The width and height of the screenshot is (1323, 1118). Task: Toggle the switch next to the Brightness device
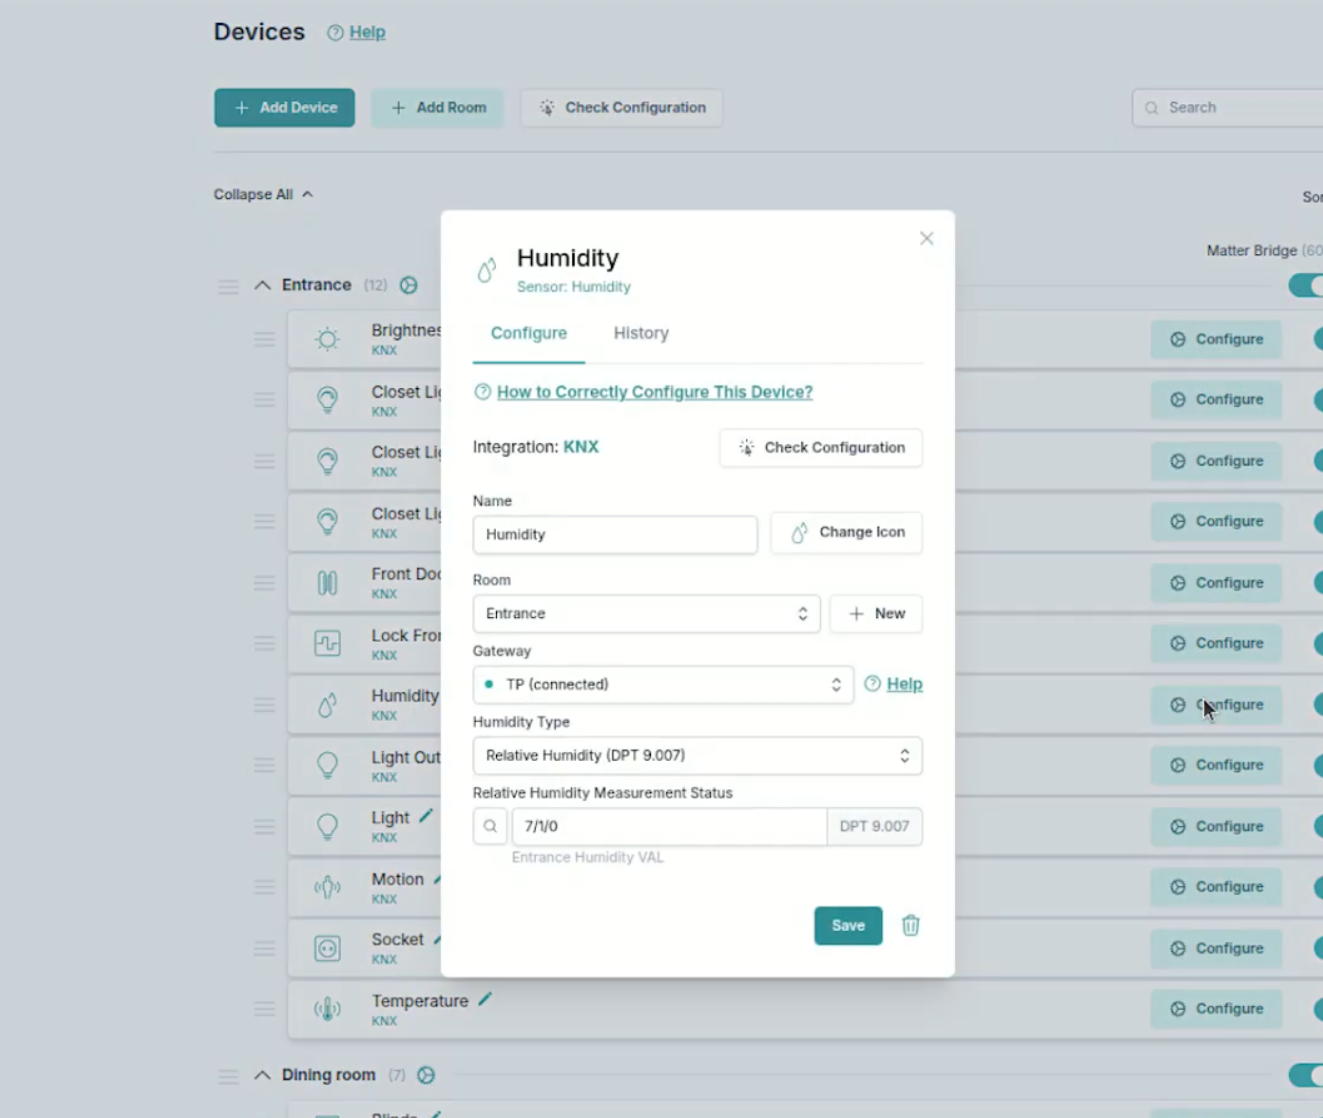1318,339
